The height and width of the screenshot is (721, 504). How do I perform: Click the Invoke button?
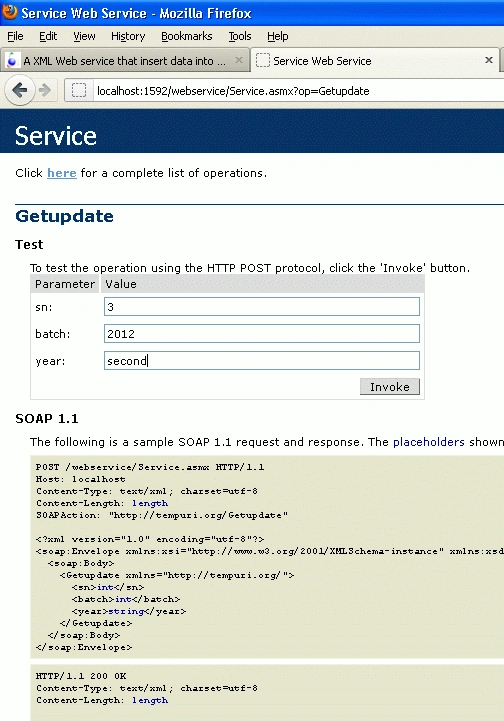[x=390, y=387]
